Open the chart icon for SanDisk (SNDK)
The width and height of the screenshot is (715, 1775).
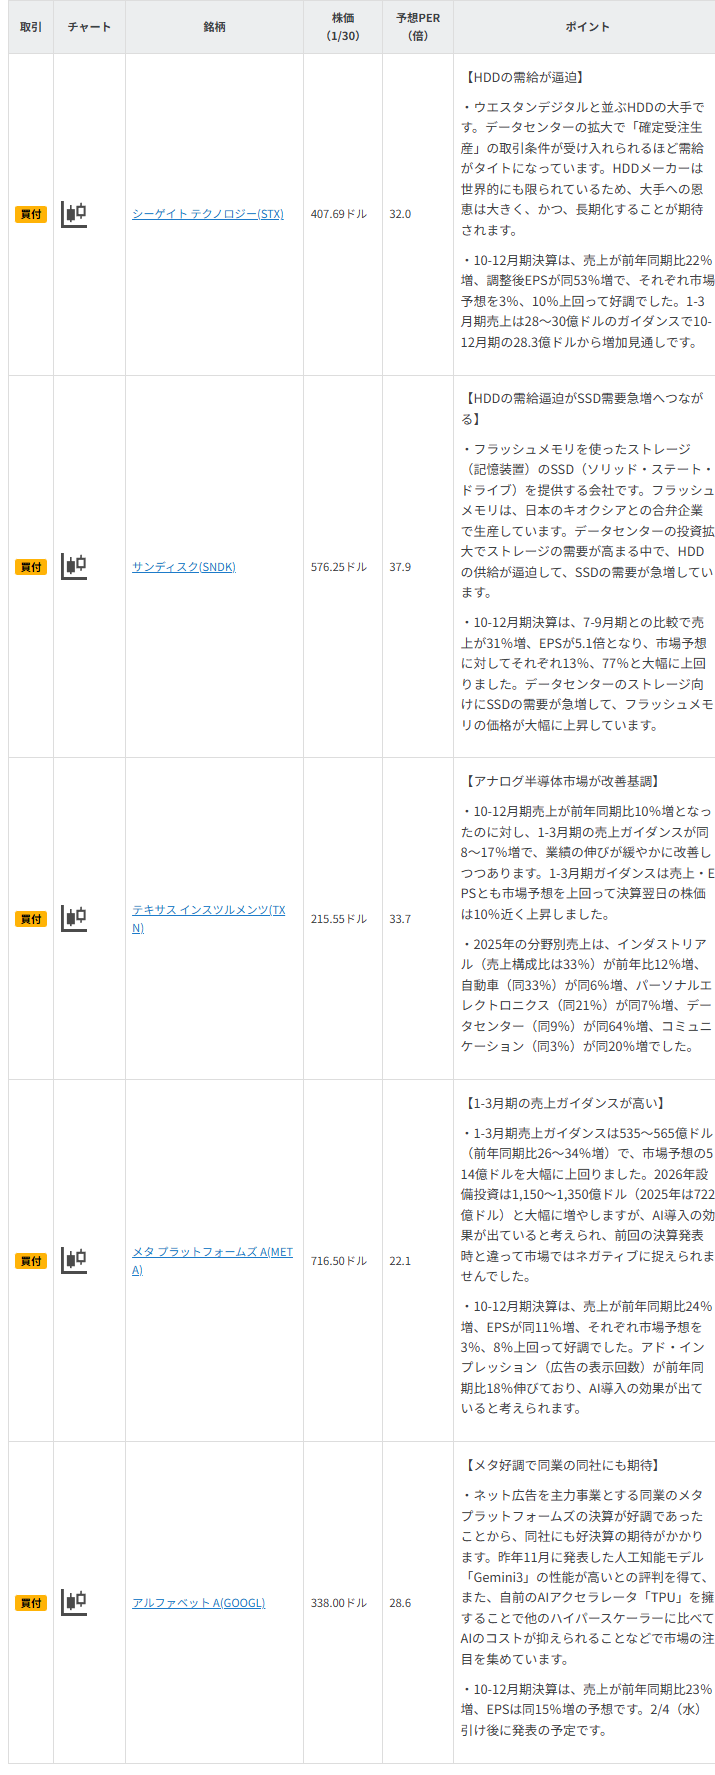pos(74,566)
